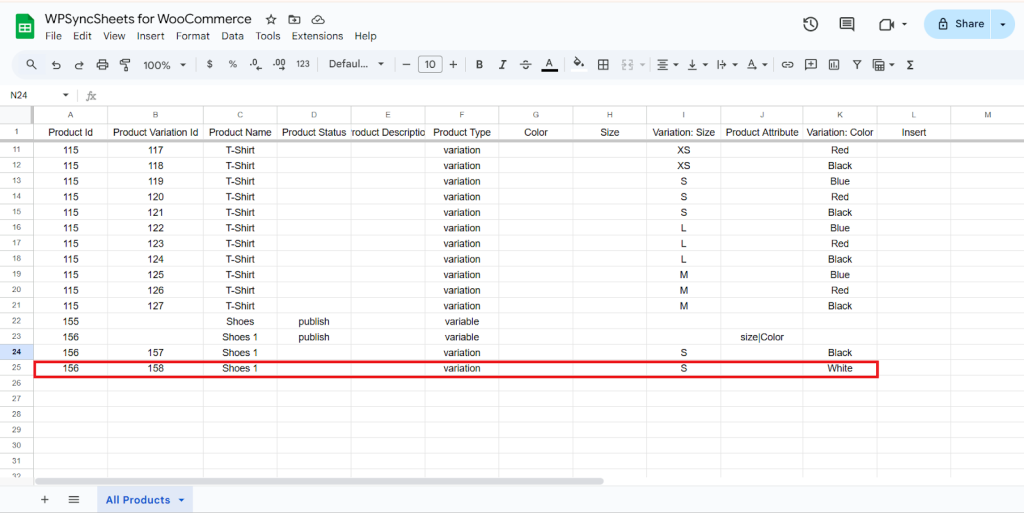Click the horizontal scrollbar
The width and height of the screenshot is (1024, 513).
pyautogui.click(x=319, y=482)
